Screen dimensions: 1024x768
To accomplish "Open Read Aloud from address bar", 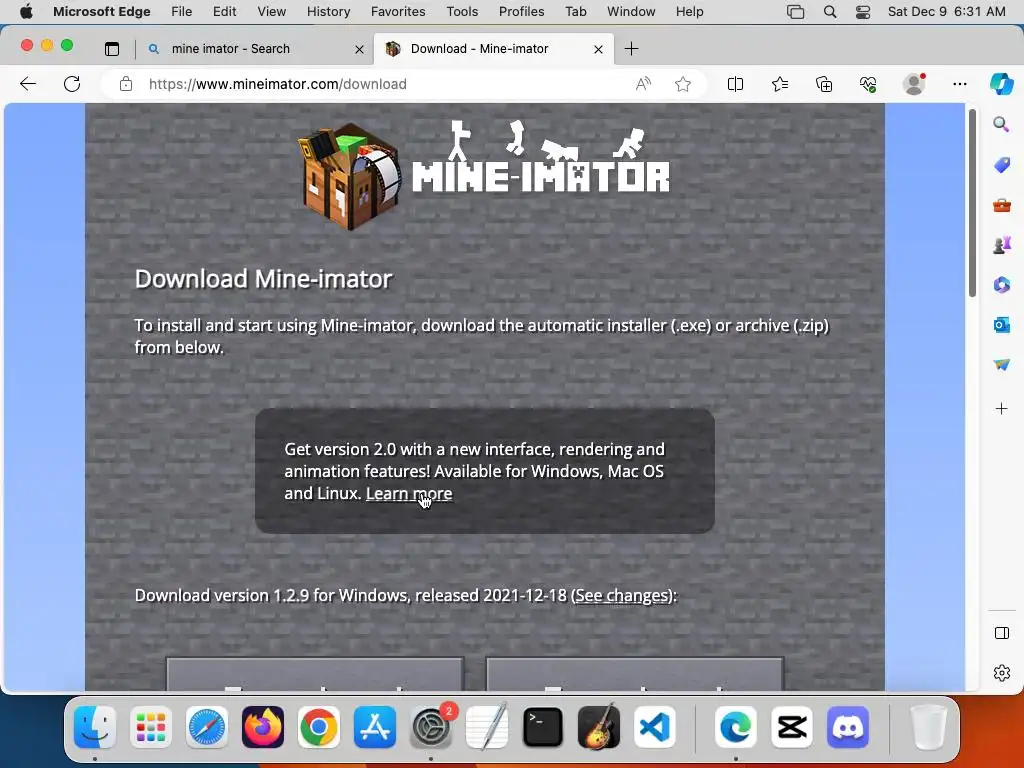I will pyautogui.click(x=643, y=84).
